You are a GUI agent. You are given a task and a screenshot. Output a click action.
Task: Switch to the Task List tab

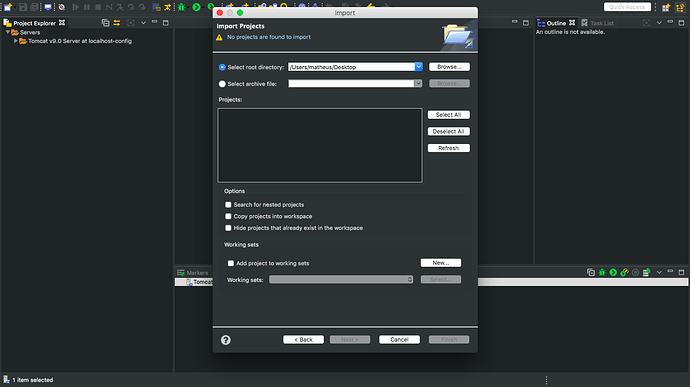pyautogui.click(x=597, y=23)
